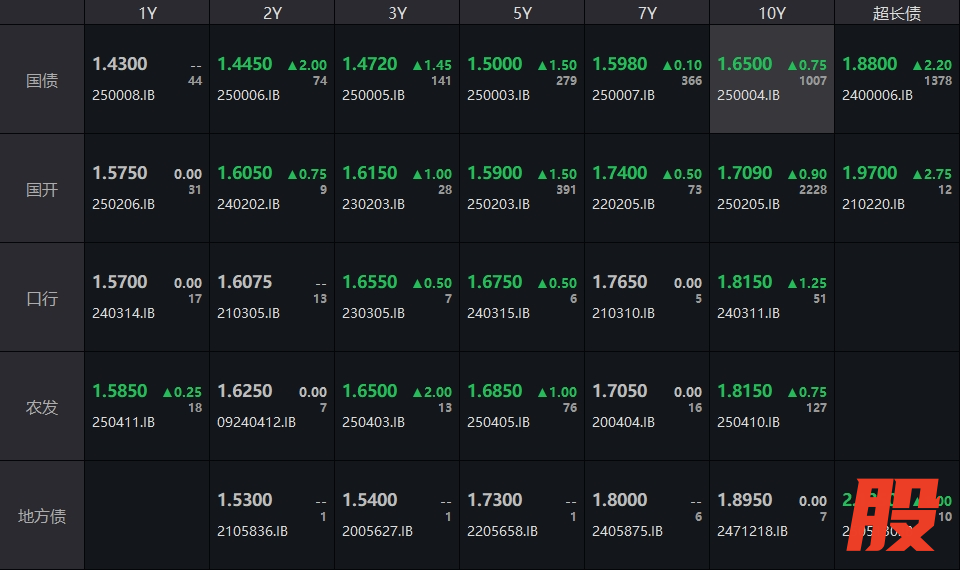Select the 国债 row label

click(x=42, y=80)
